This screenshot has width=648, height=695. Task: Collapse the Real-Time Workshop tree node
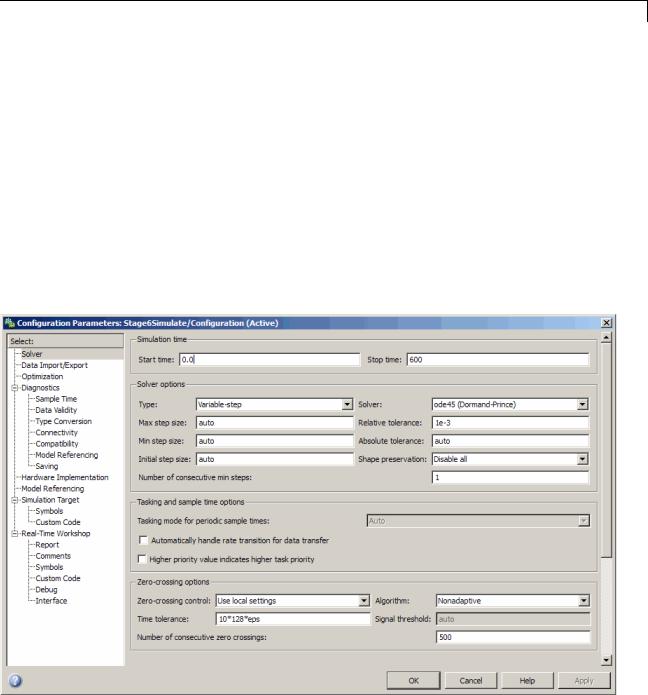pos(14,534)
